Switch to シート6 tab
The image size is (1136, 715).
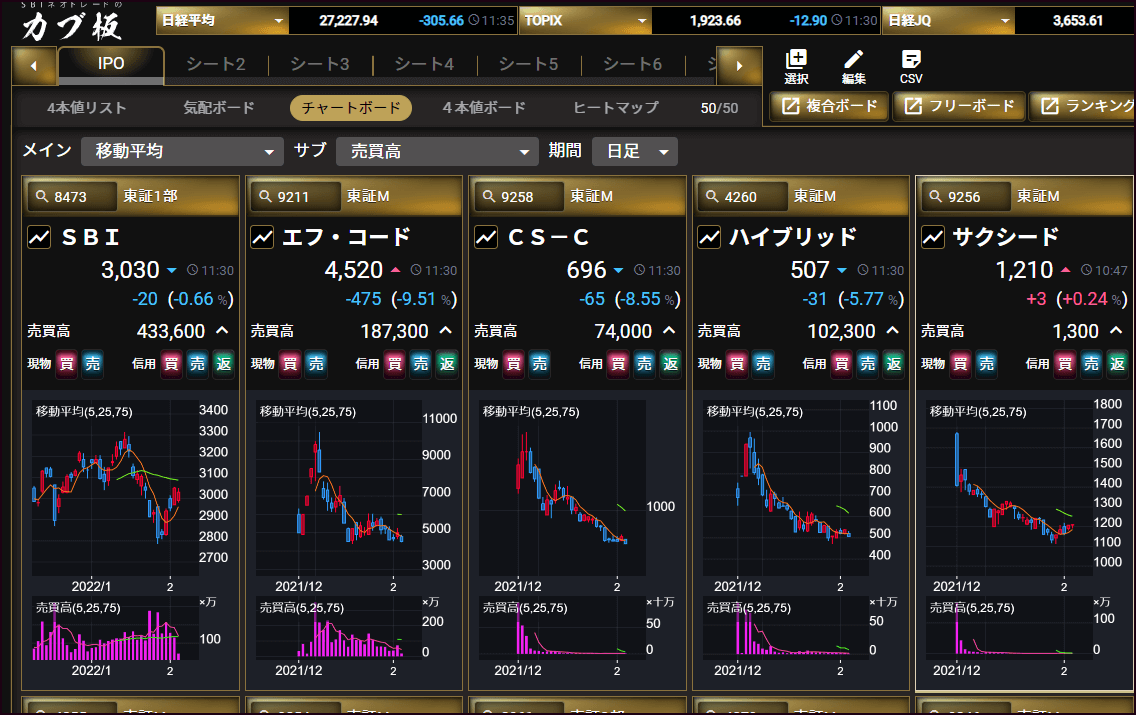[633, 64]
